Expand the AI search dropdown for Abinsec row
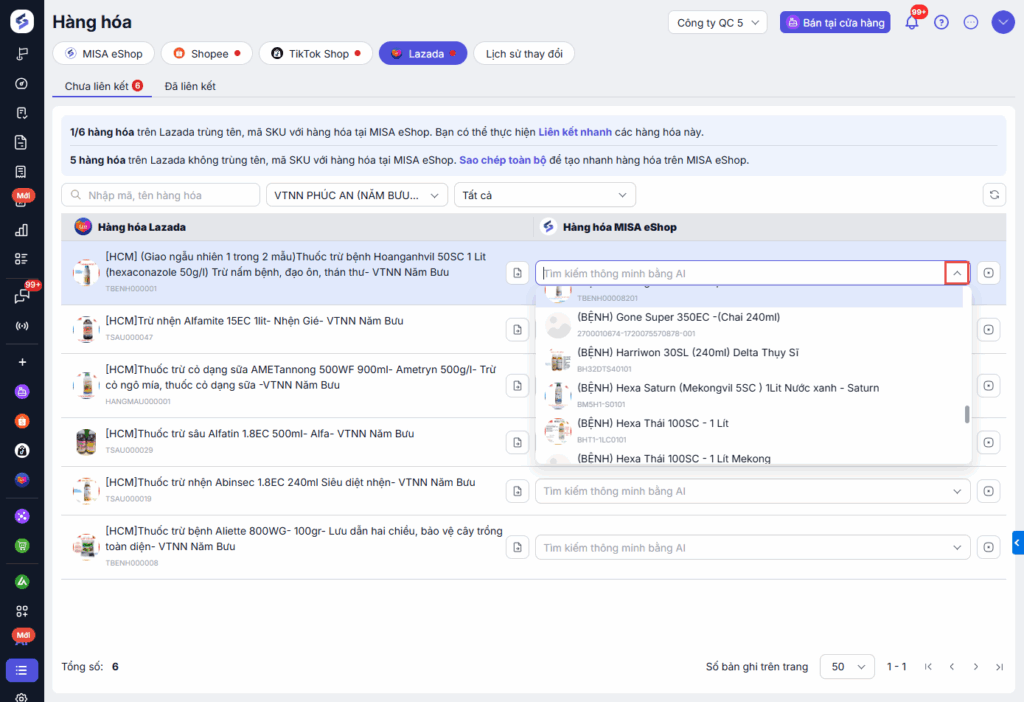Image resolution: width=1024 pixels, height=702 pixels. 957,491
